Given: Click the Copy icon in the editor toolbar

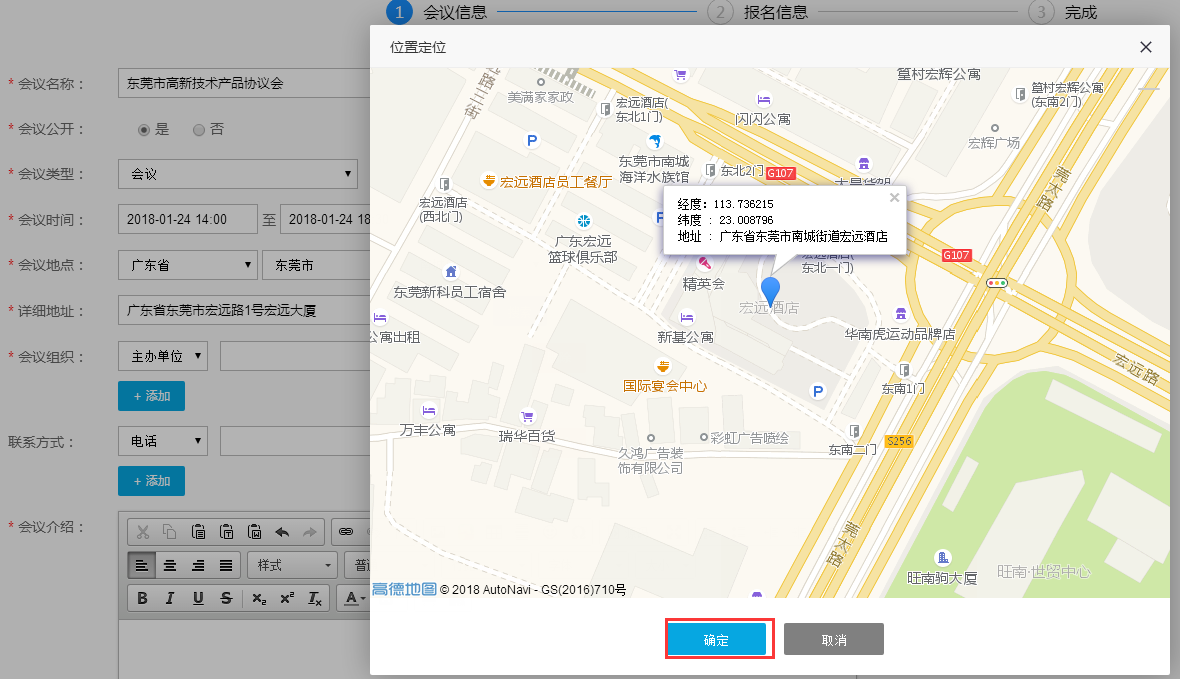Looking at the screenshot, I should (170, 532).
